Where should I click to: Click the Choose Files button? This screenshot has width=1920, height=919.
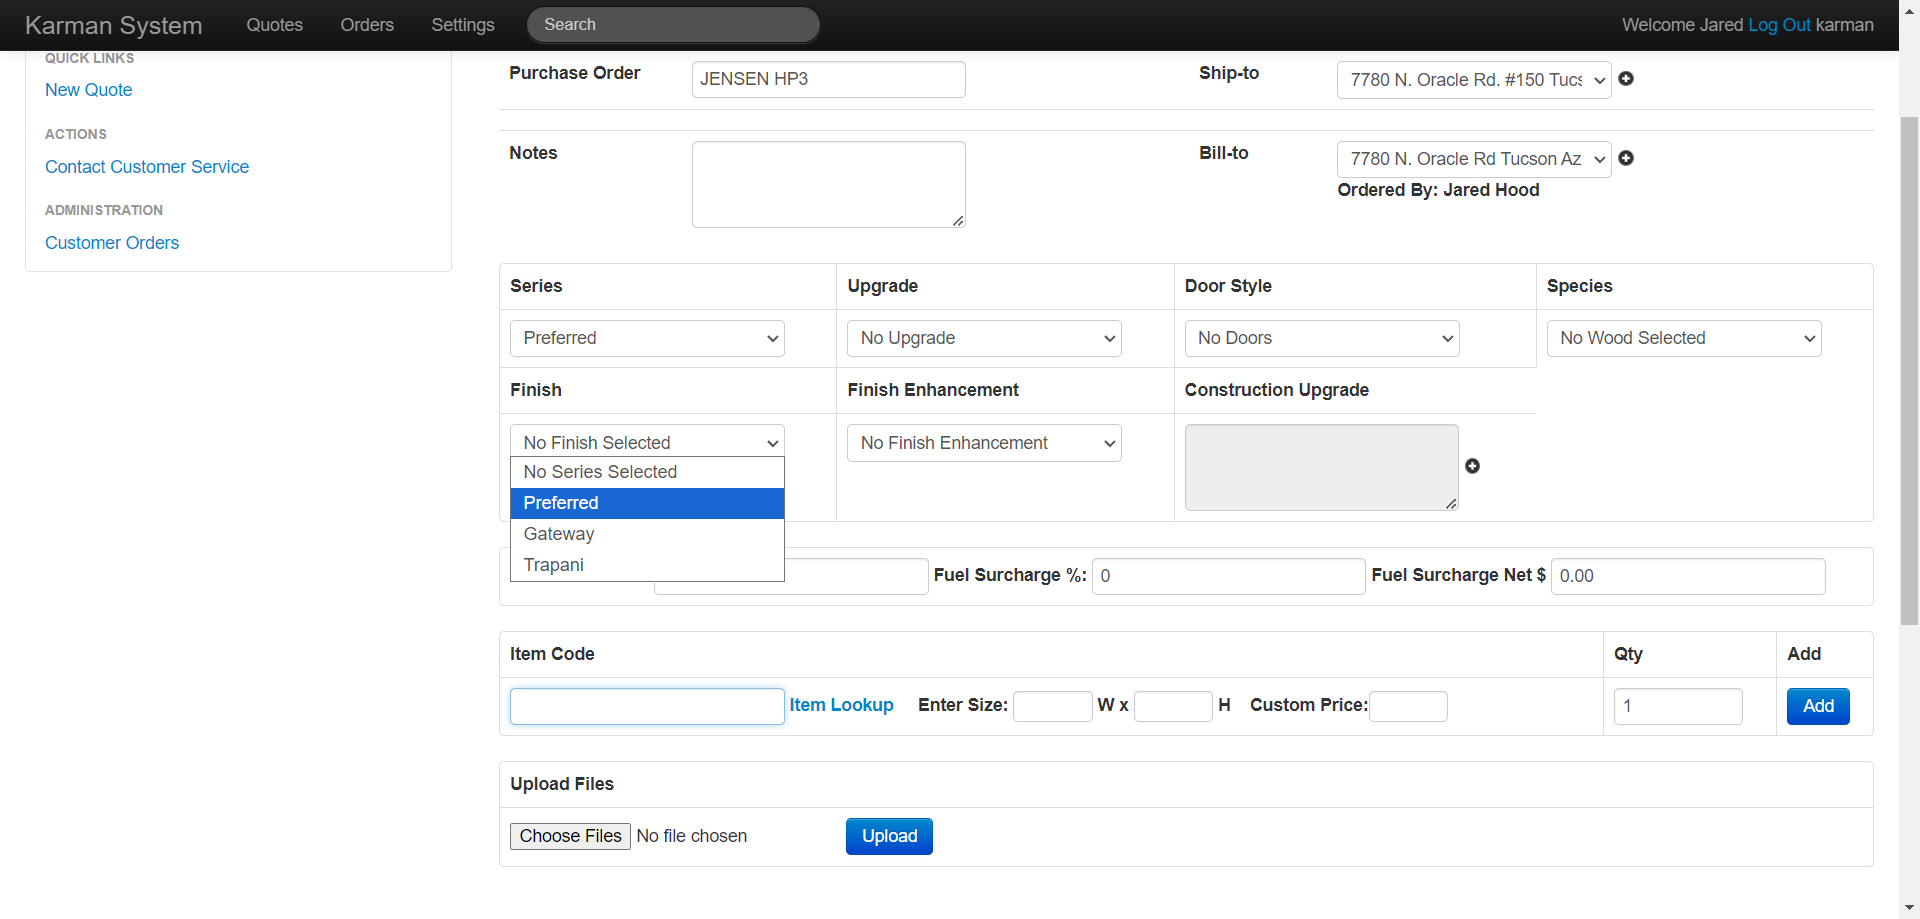coord(570,836)
